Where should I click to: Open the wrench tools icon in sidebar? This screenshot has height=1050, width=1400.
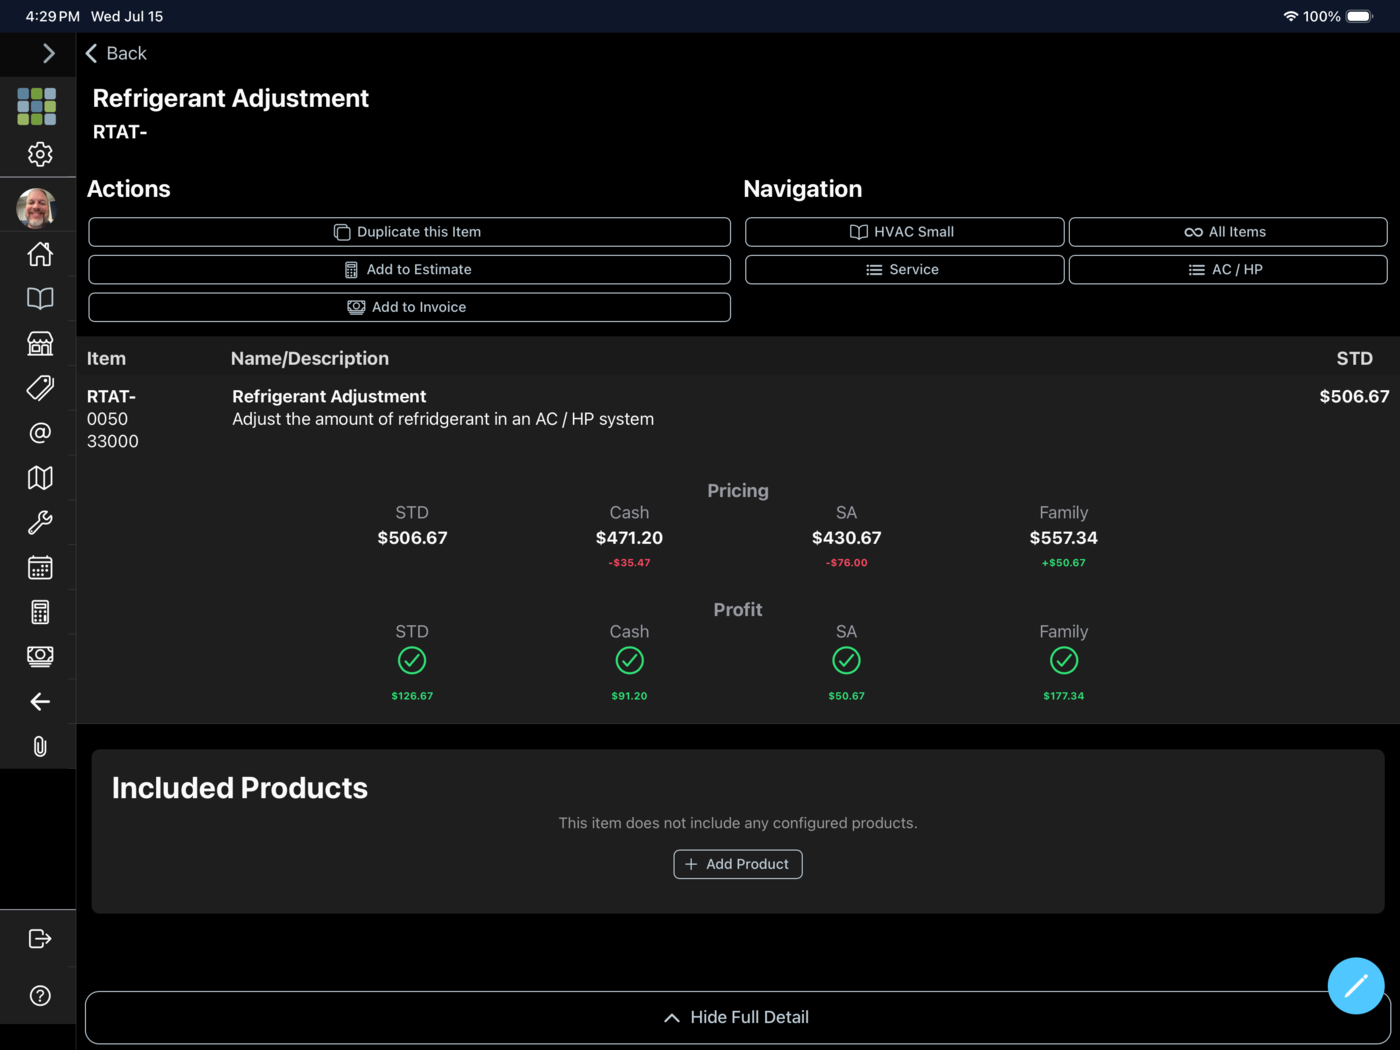[x=40, y=522]
